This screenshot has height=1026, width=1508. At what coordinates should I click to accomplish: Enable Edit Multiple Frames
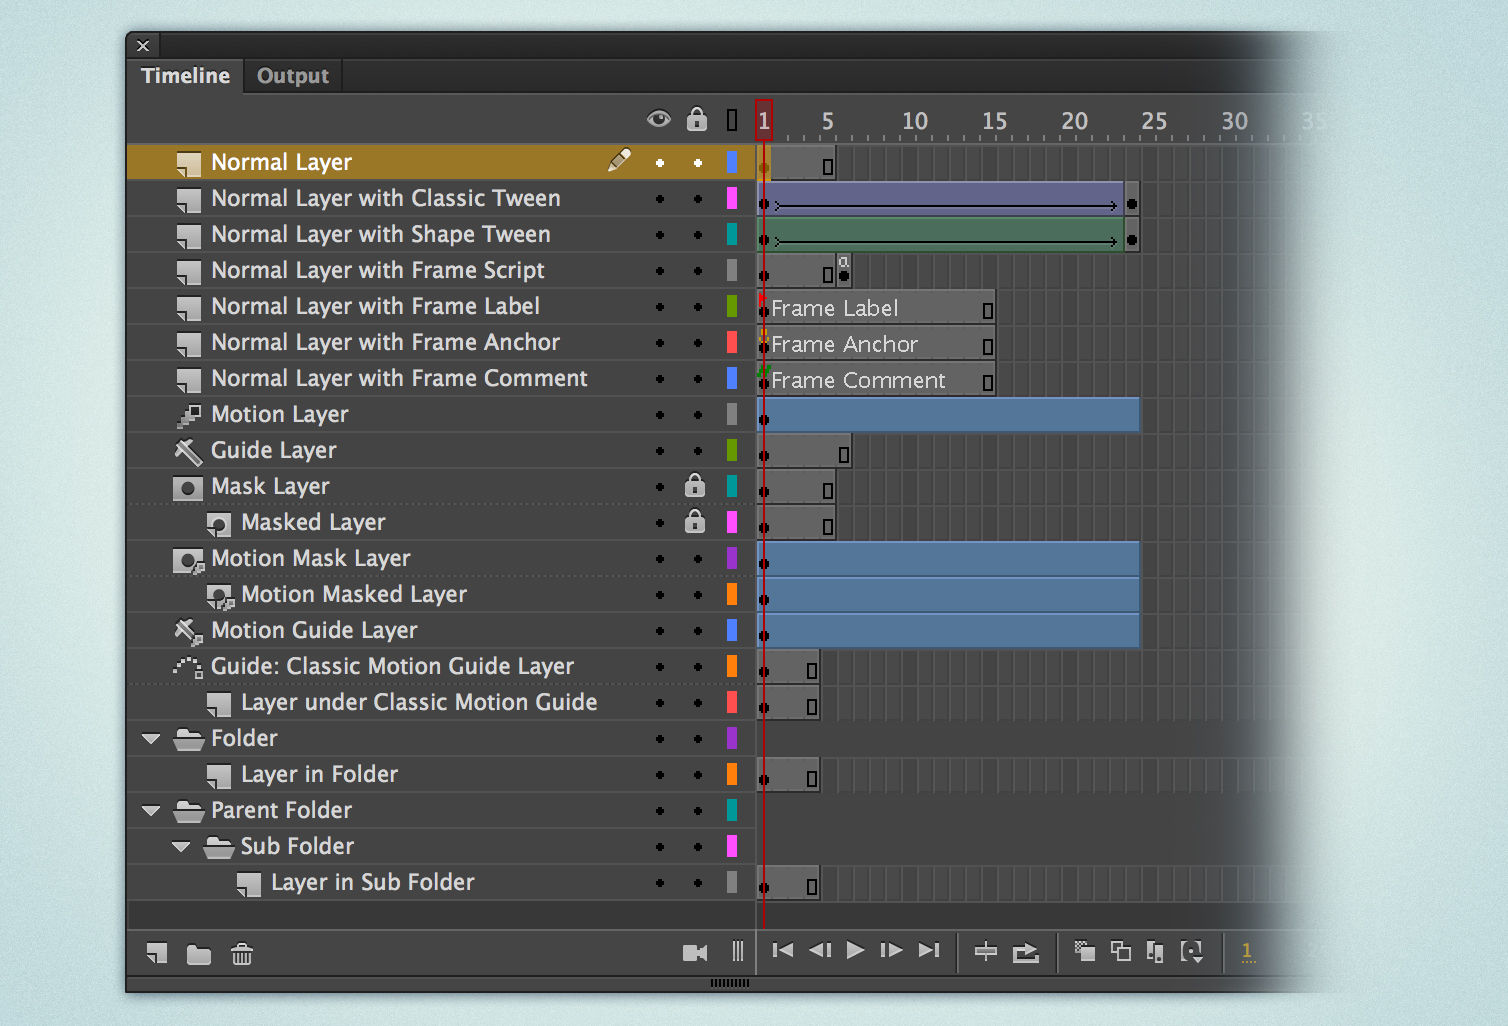(1154, 952)
